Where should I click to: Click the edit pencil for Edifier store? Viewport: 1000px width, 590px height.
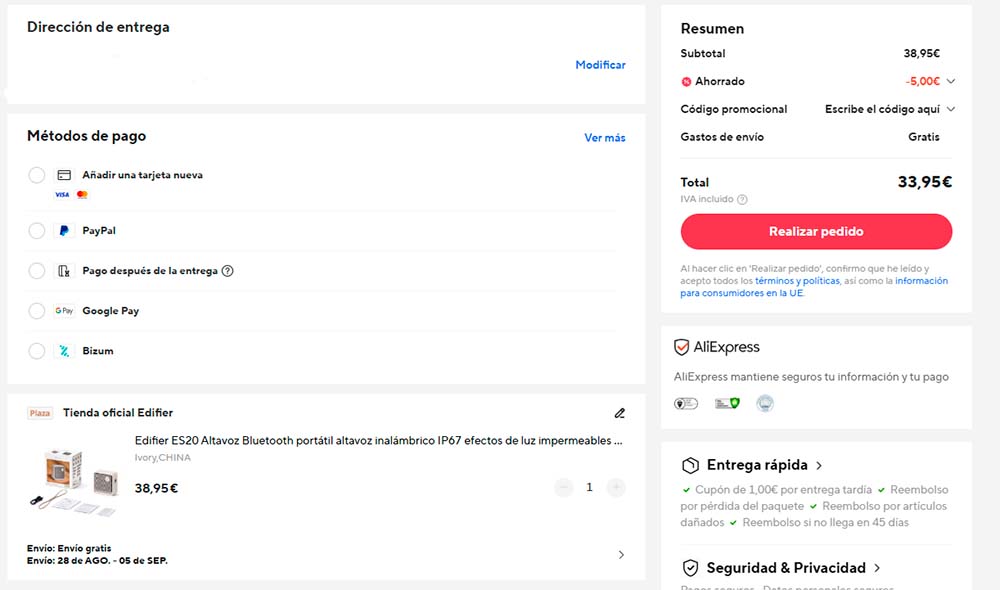tap(619, 413)
